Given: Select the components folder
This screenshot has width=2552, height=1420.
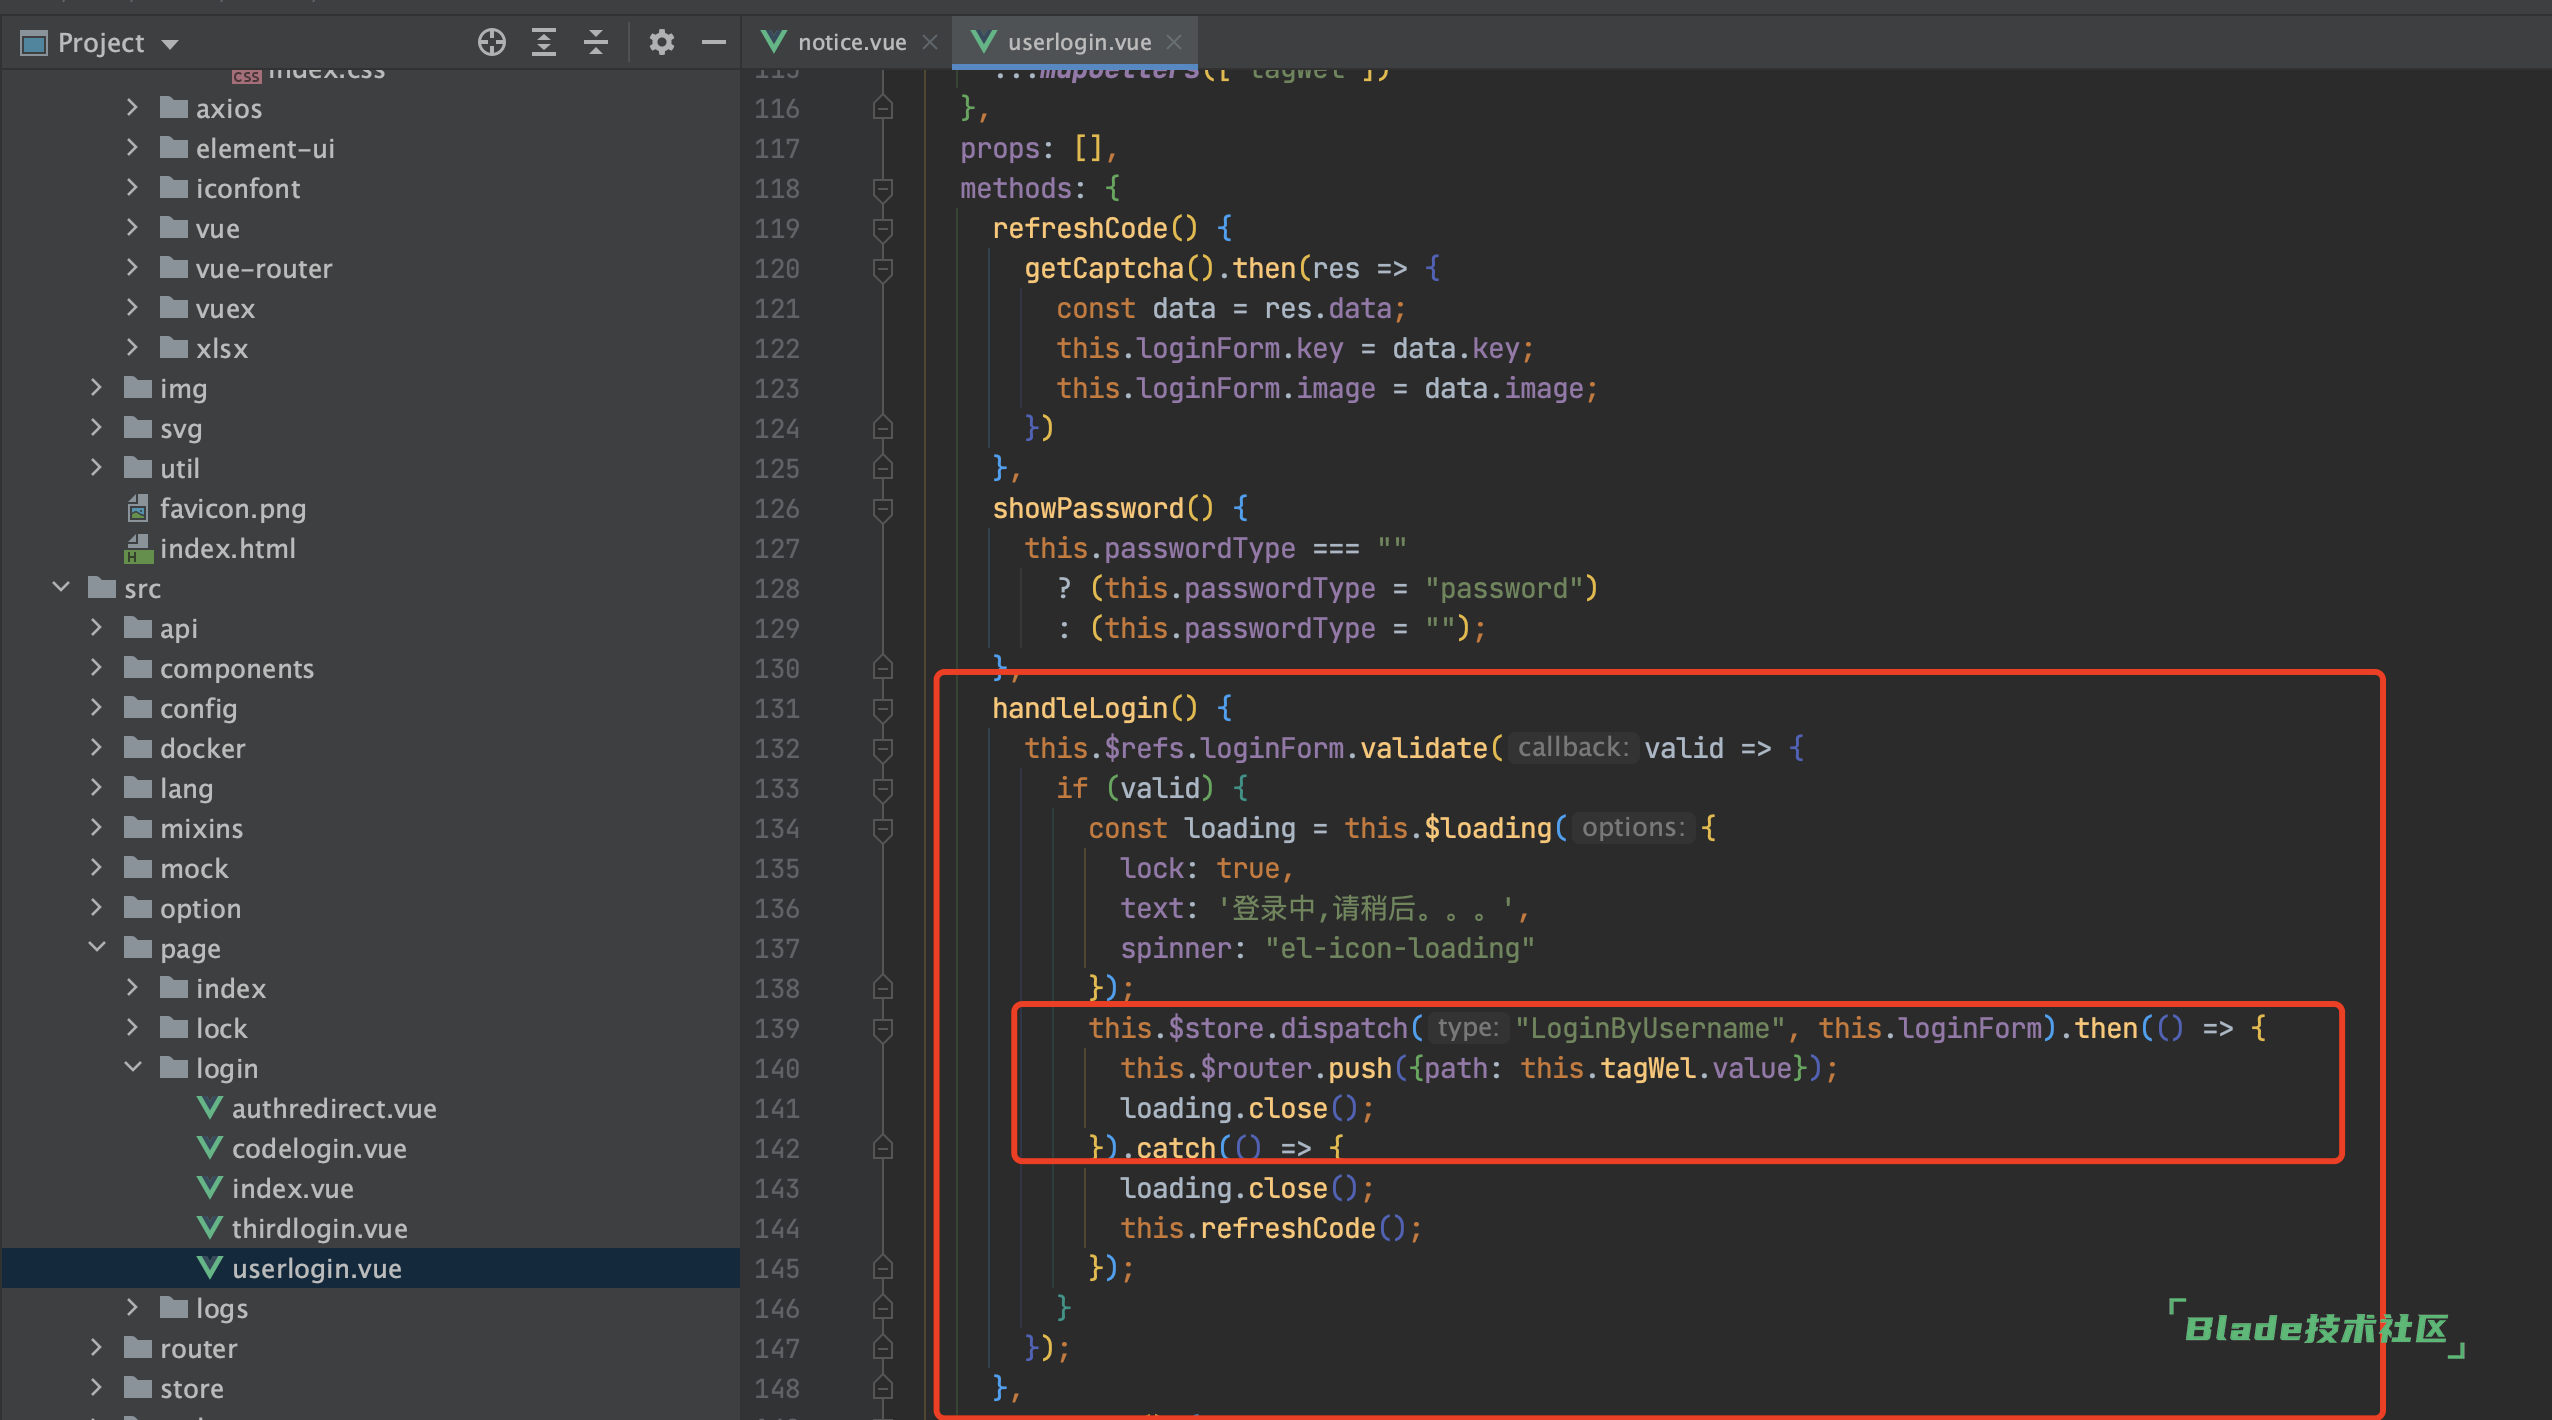Looking at the screenshot, I should click(236, 669).
